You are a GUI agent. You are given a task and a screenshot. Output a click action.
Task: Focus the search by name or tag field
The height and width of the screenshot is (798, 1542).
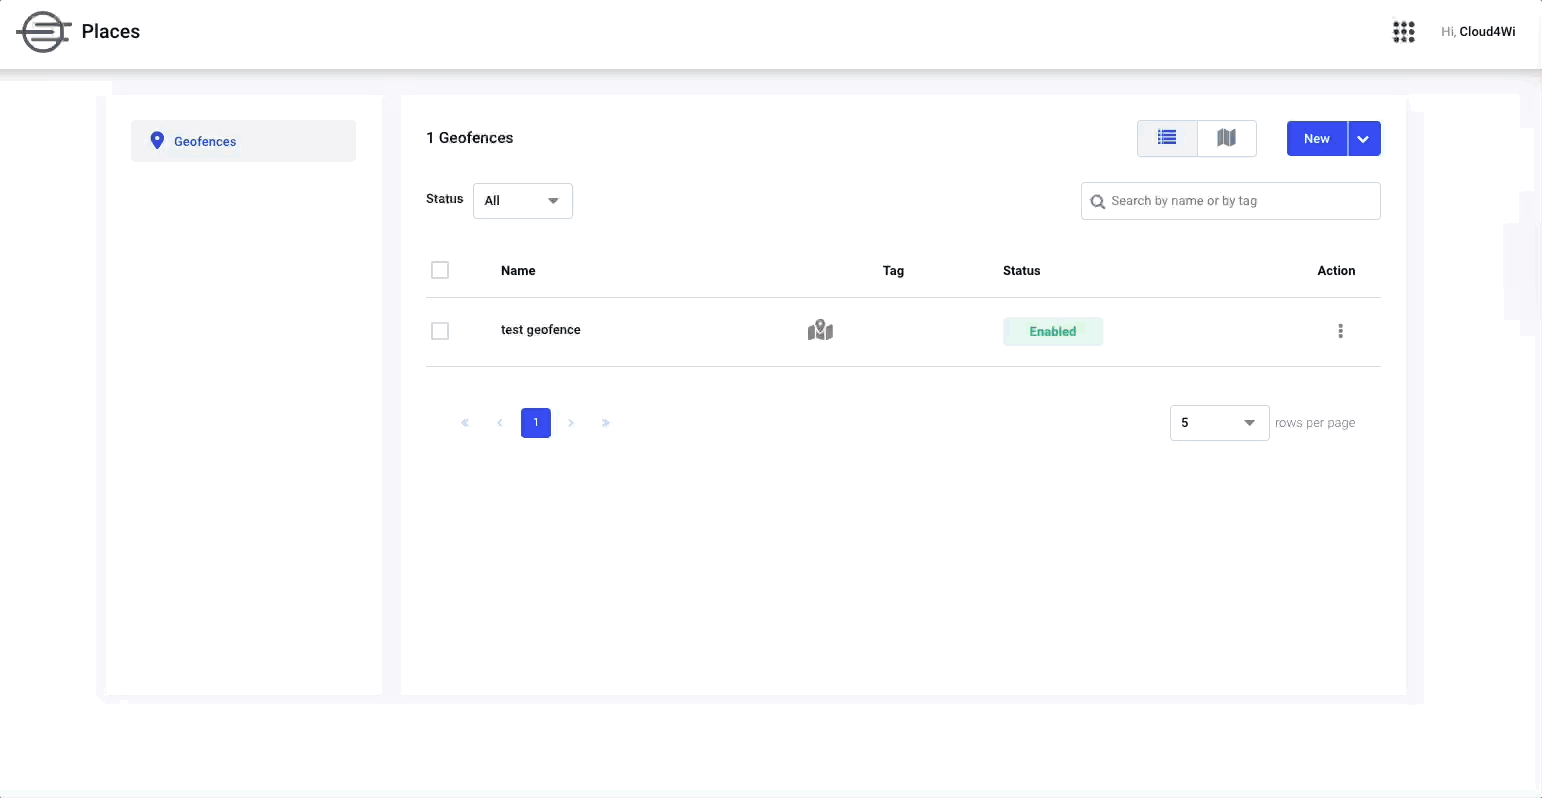click(x=1231, y=201)
